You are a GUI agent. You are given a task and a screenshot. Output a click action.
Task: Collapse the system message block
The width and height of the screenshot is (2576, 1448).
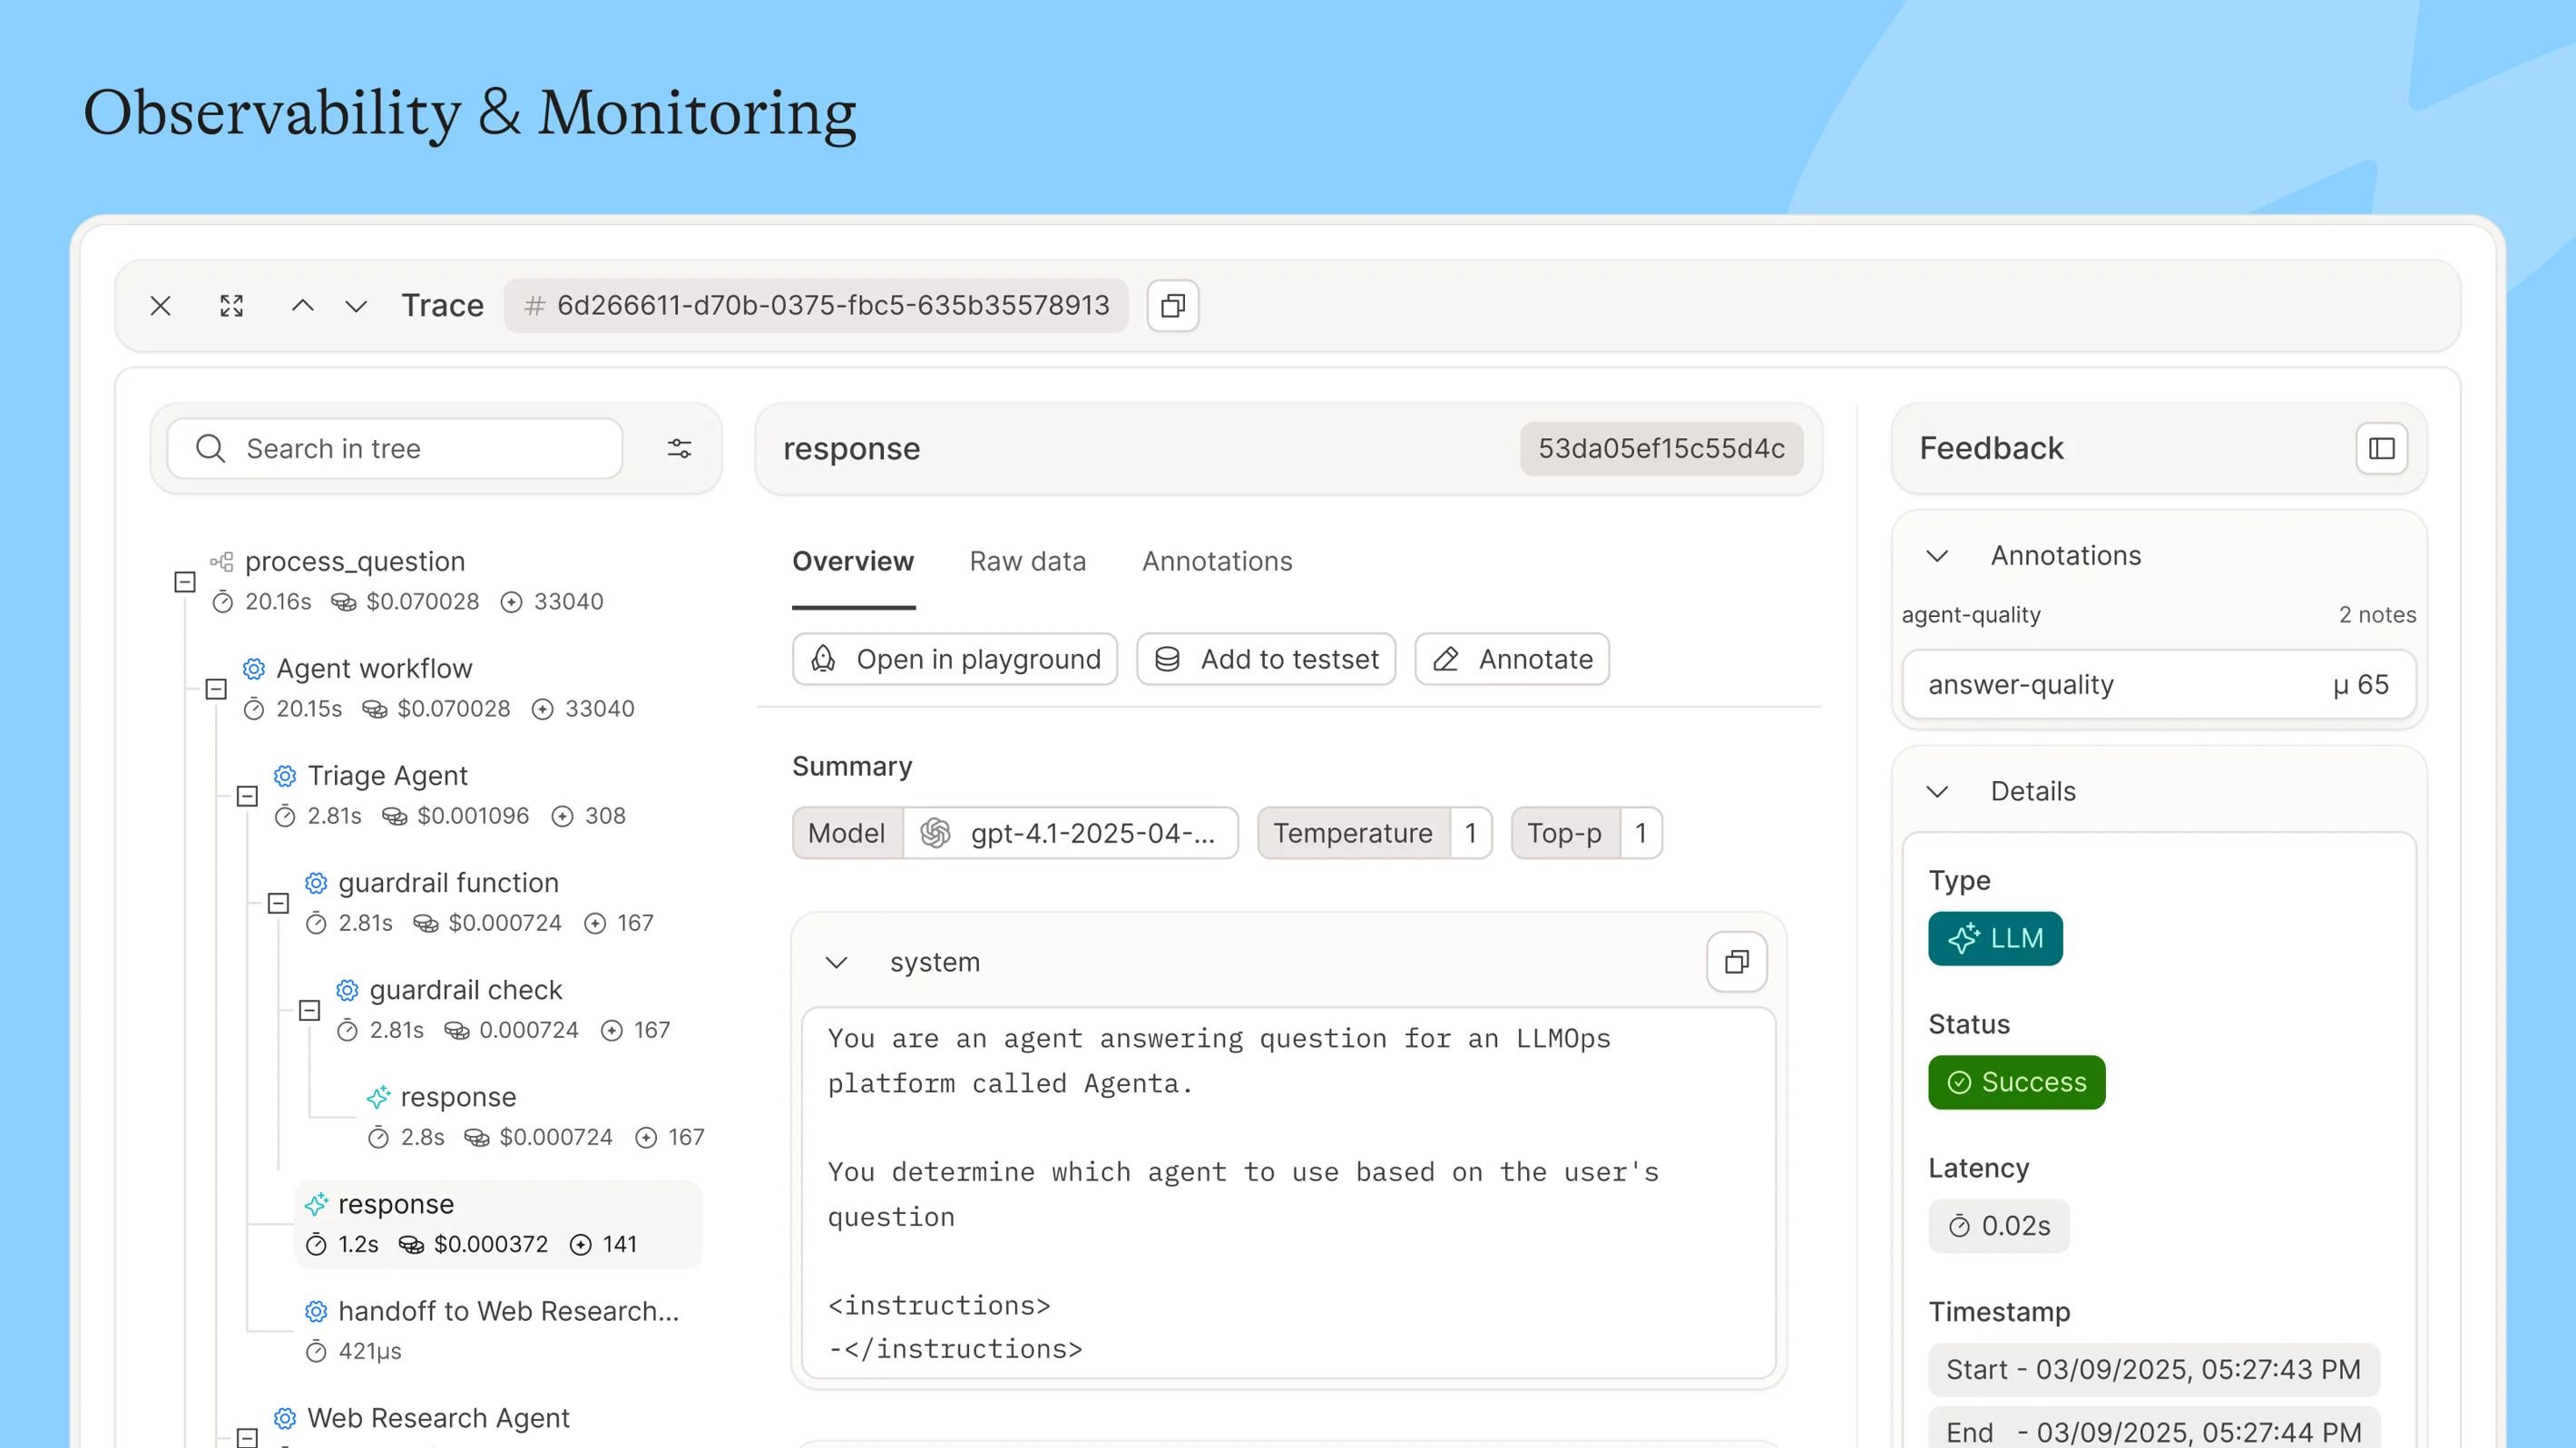coord(836,962)
